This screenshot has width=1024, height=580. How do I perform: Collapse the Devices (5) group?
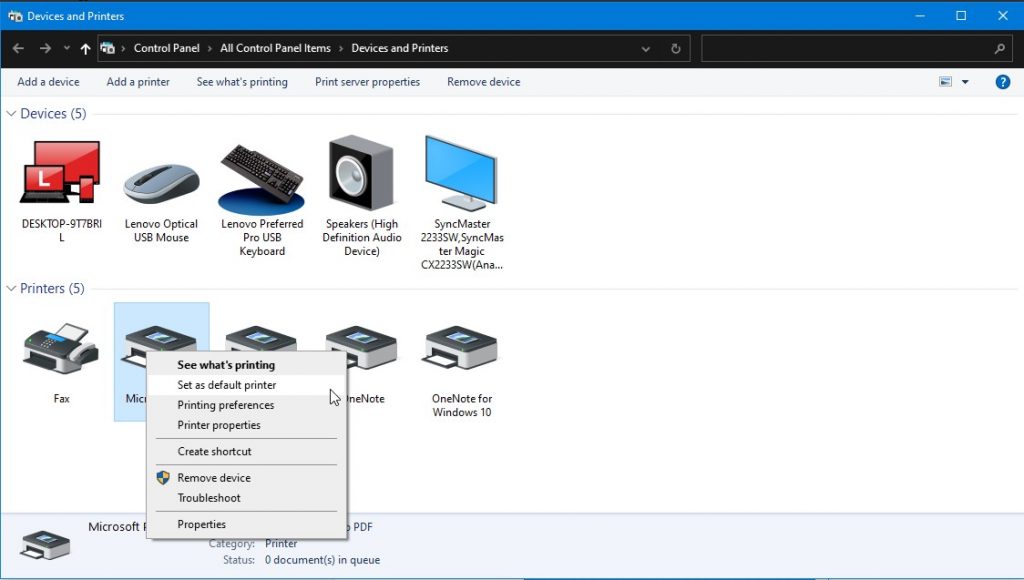point(11,114)
